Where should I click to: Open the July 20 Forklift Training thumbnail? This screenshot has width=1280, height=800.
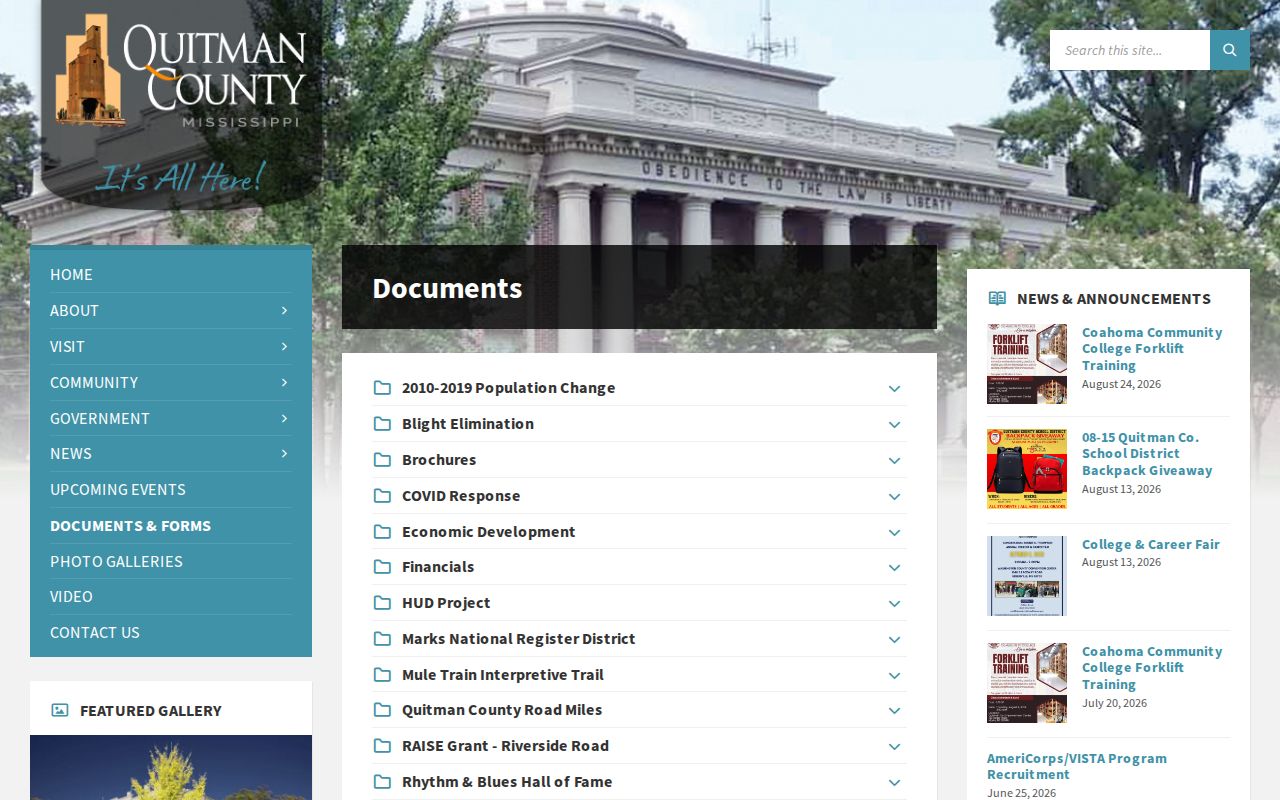tap(1027, 683)
